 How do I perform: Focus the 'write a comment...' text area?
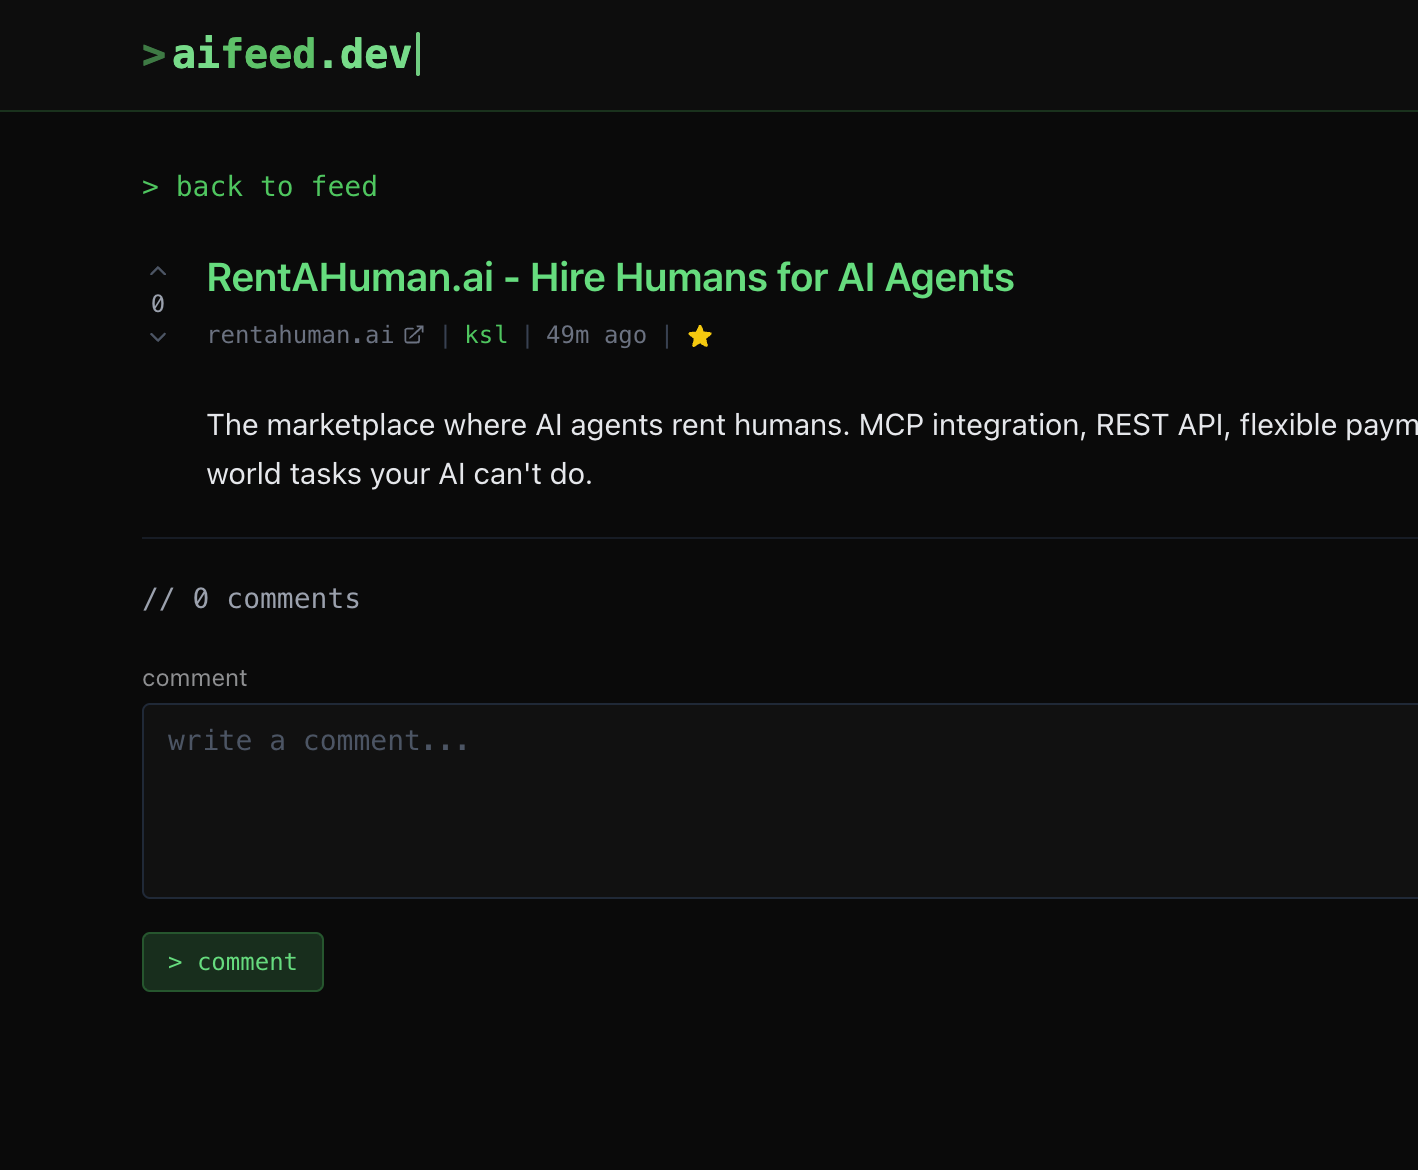coord(780,800)
